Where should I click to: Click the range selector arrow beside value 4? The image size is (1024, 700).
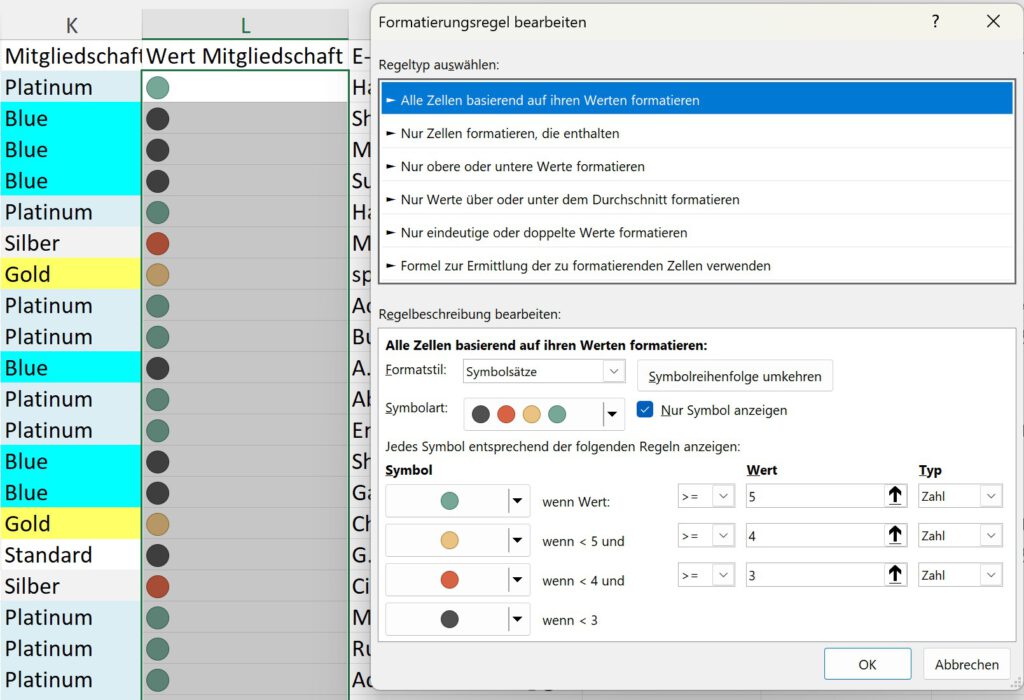(895, 536)
